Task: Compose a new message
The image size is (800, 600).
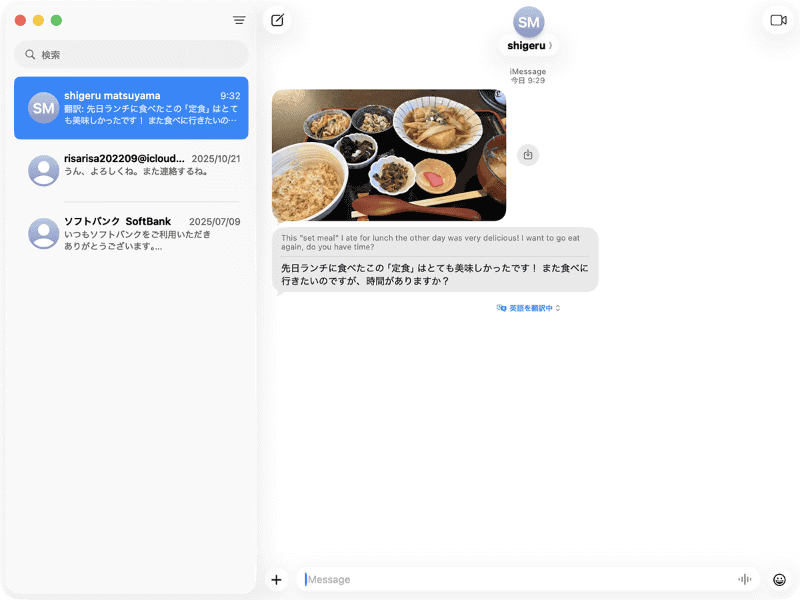Action: (x=277, y=19)
